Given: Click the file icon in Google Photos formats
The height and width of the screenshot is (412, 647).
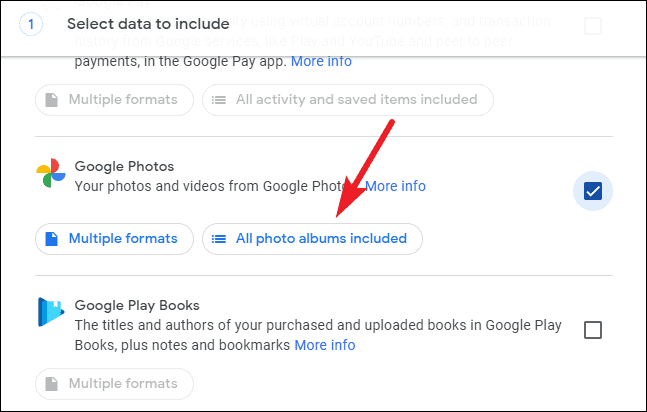Looking at the screenshot, I should point(52,239).
